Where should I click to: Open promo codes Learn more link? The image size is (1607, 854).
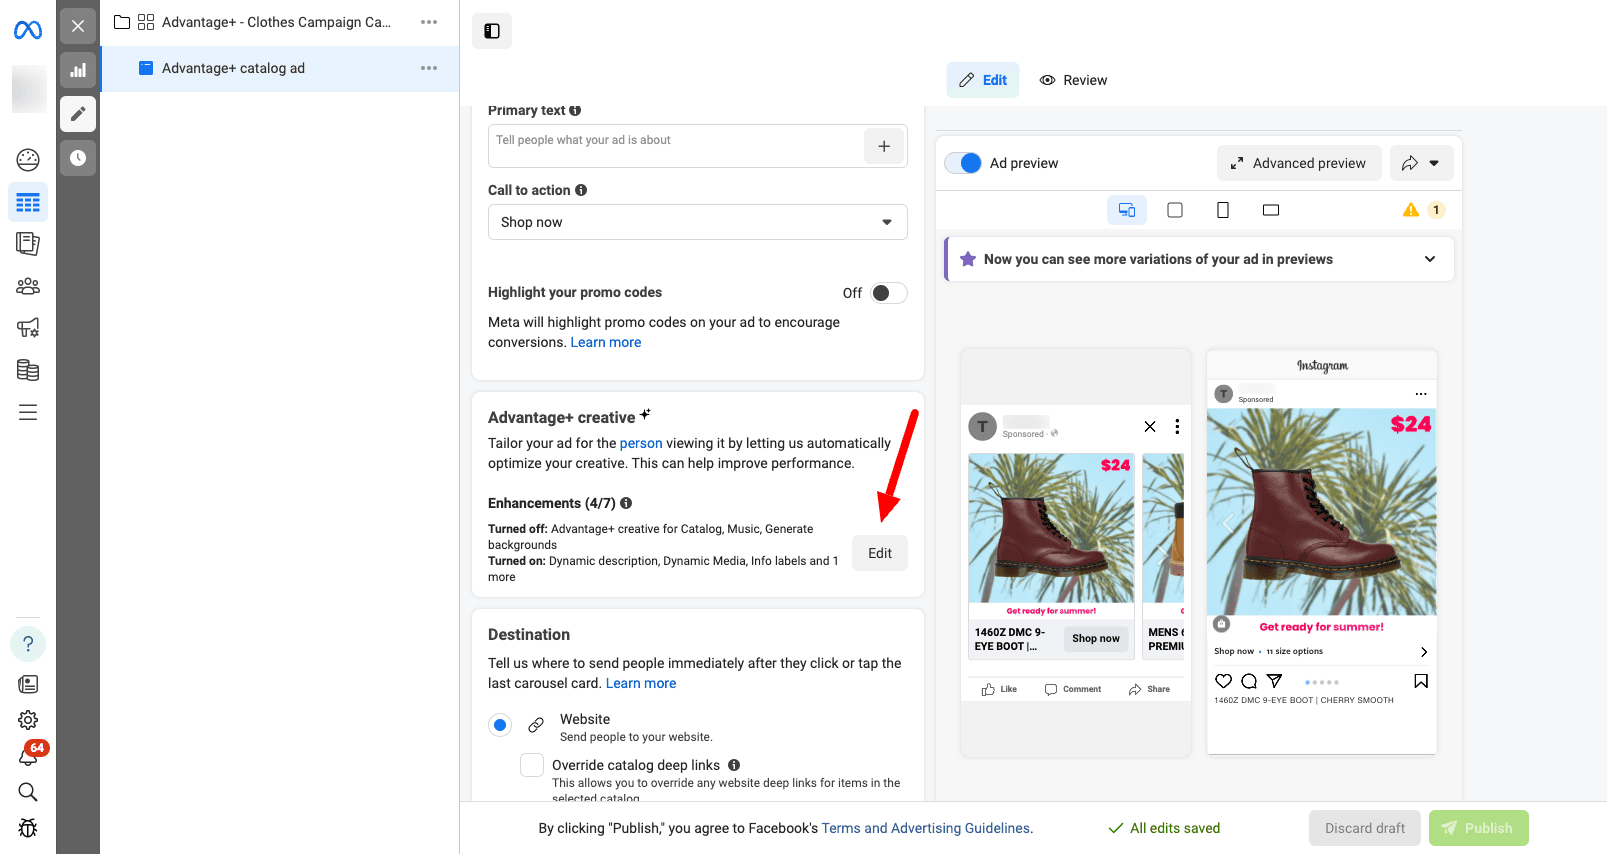click(x=606, y=342)
